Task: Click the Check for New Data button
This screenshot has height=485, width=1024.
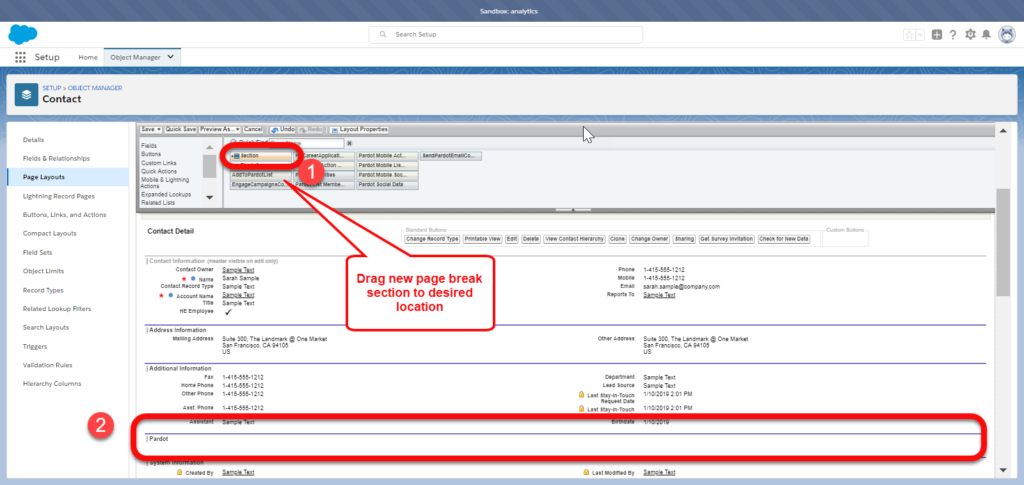Action: (x=784, y=240)
